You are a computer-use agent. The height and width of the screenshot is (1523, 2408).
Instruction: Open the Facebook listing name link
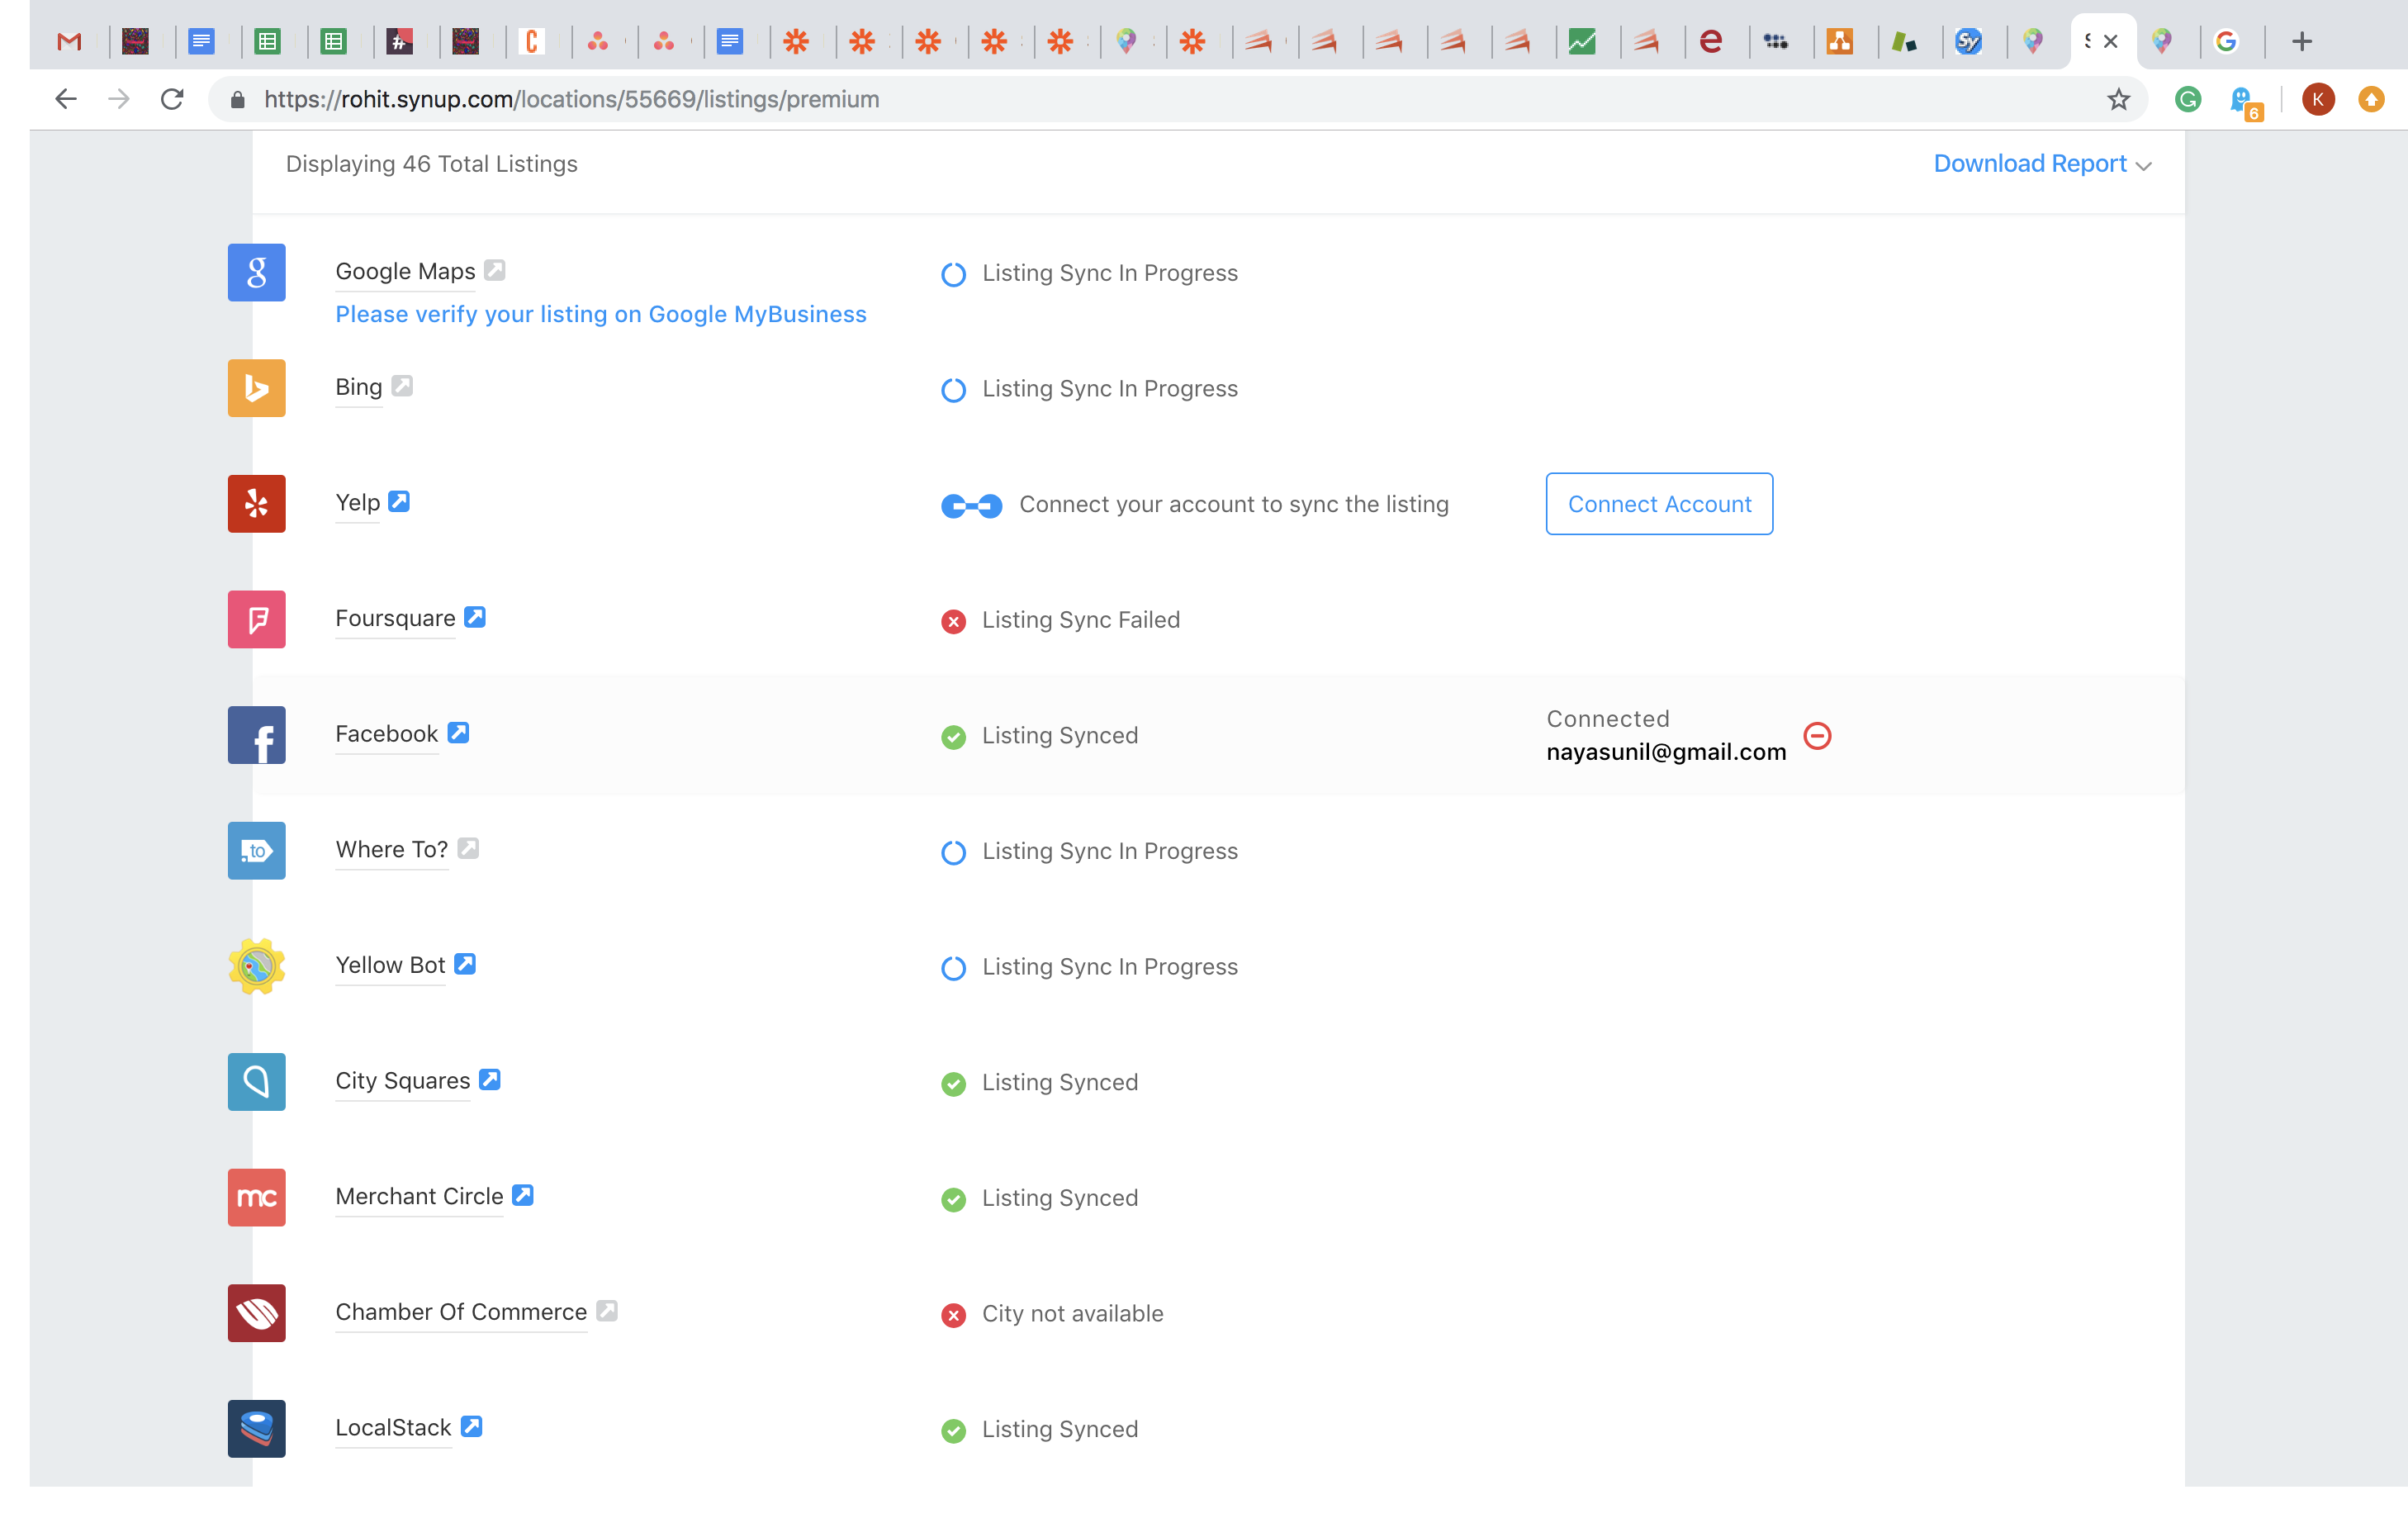(387, 734)
